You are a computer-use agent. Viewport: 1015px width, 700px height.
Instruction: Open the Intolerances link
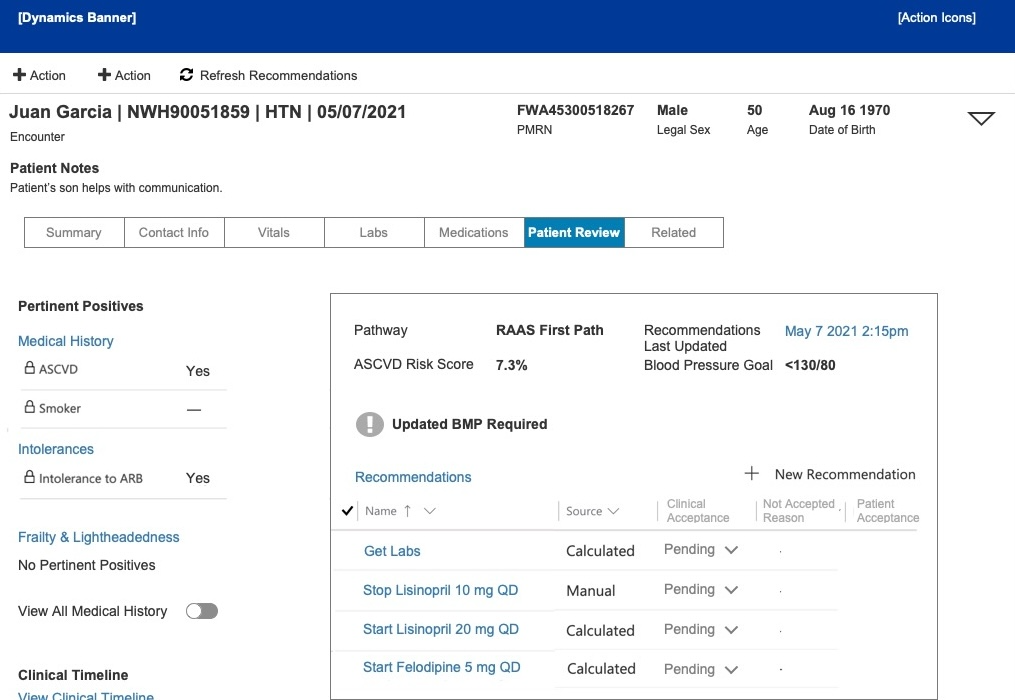point(56,449)
